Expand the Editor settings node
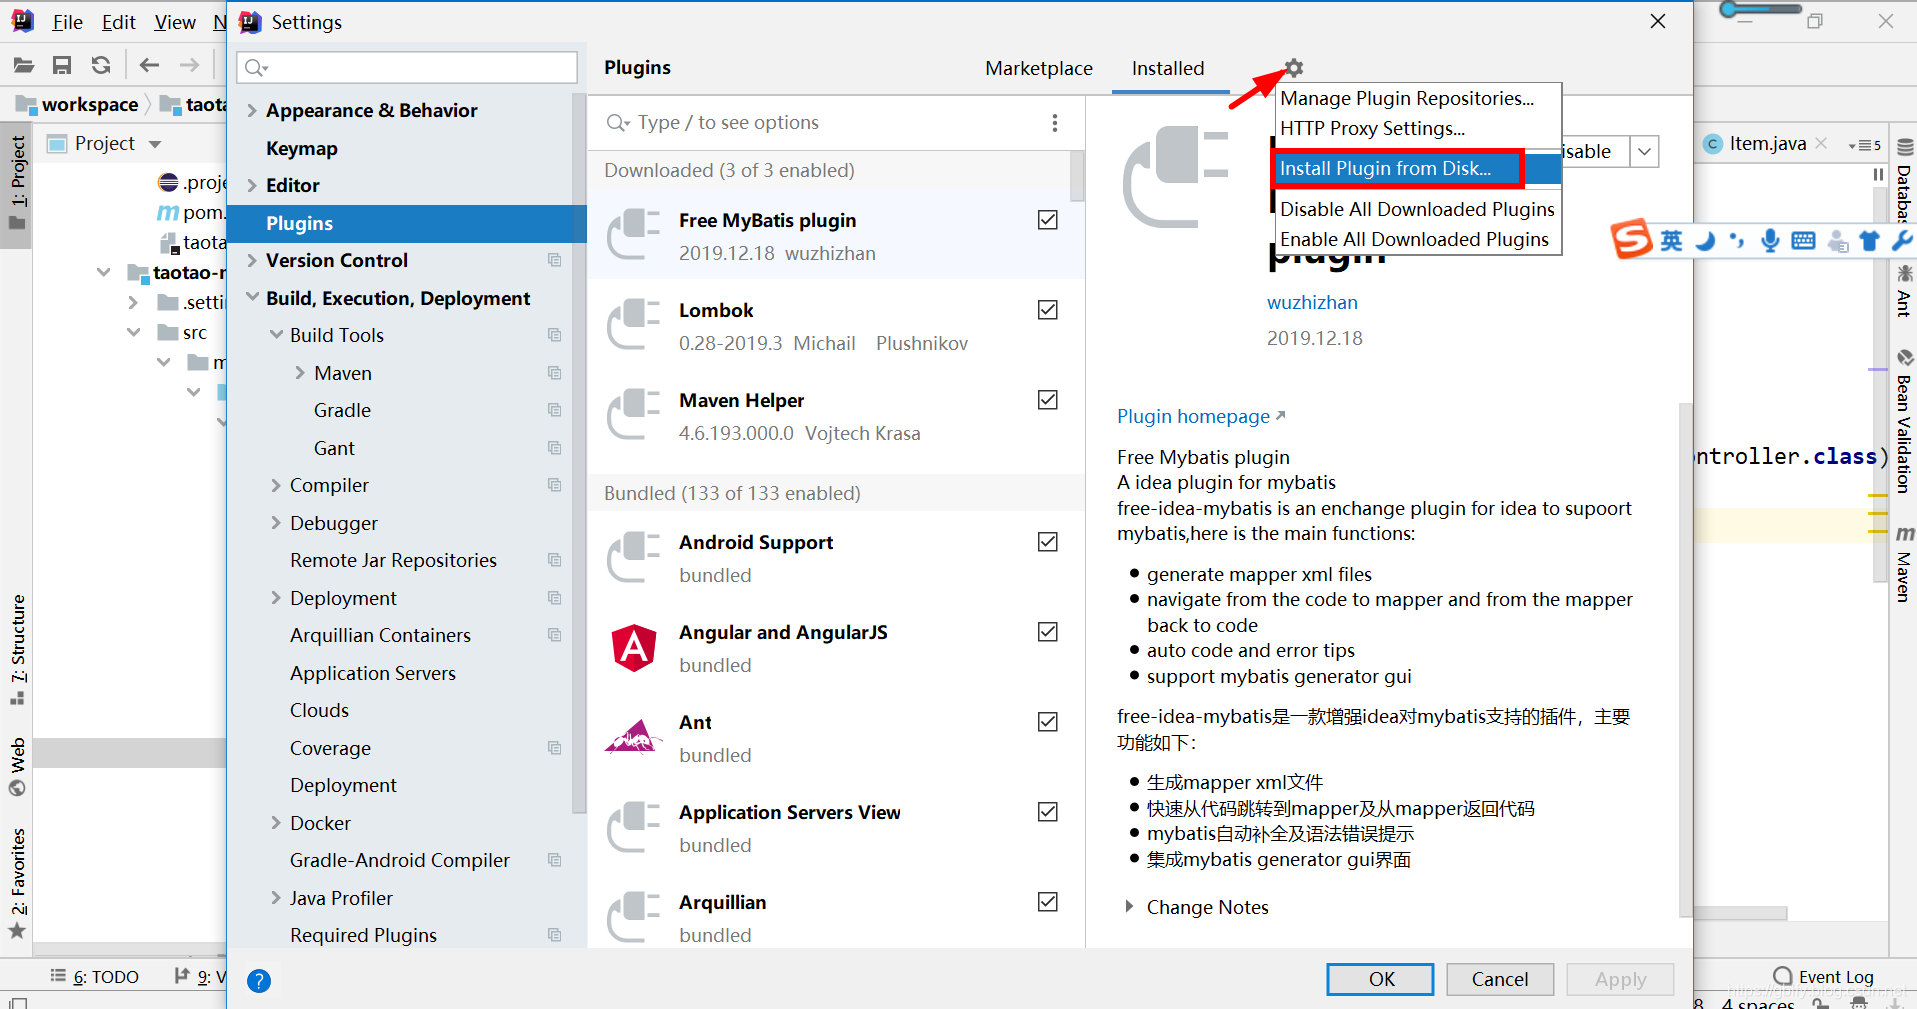 point(252,185)
